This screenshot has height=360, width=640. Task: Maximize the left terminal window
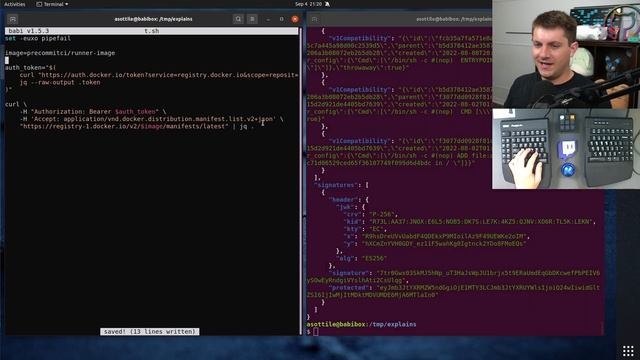click(x=281, y=19)
